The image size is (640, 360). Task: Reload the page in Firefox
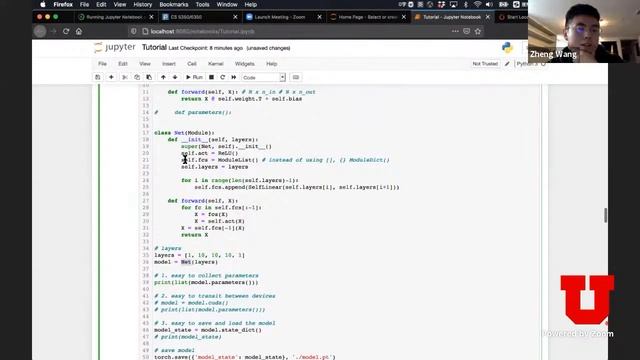(66, 31)
